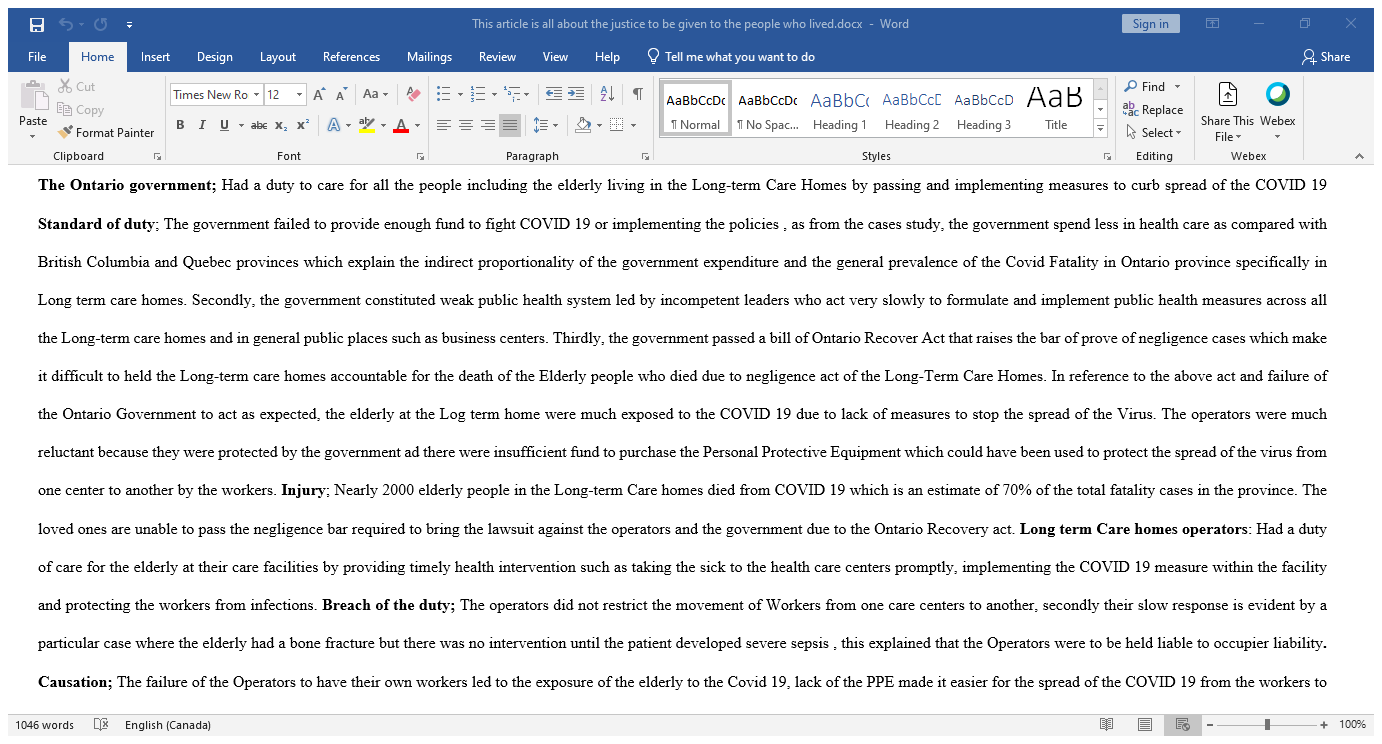Image resolution: width=1382 pixels, height=744 pixels.
Task: Open Customize Quick Access Toolbar arrow
Action: tap(130, 24)
